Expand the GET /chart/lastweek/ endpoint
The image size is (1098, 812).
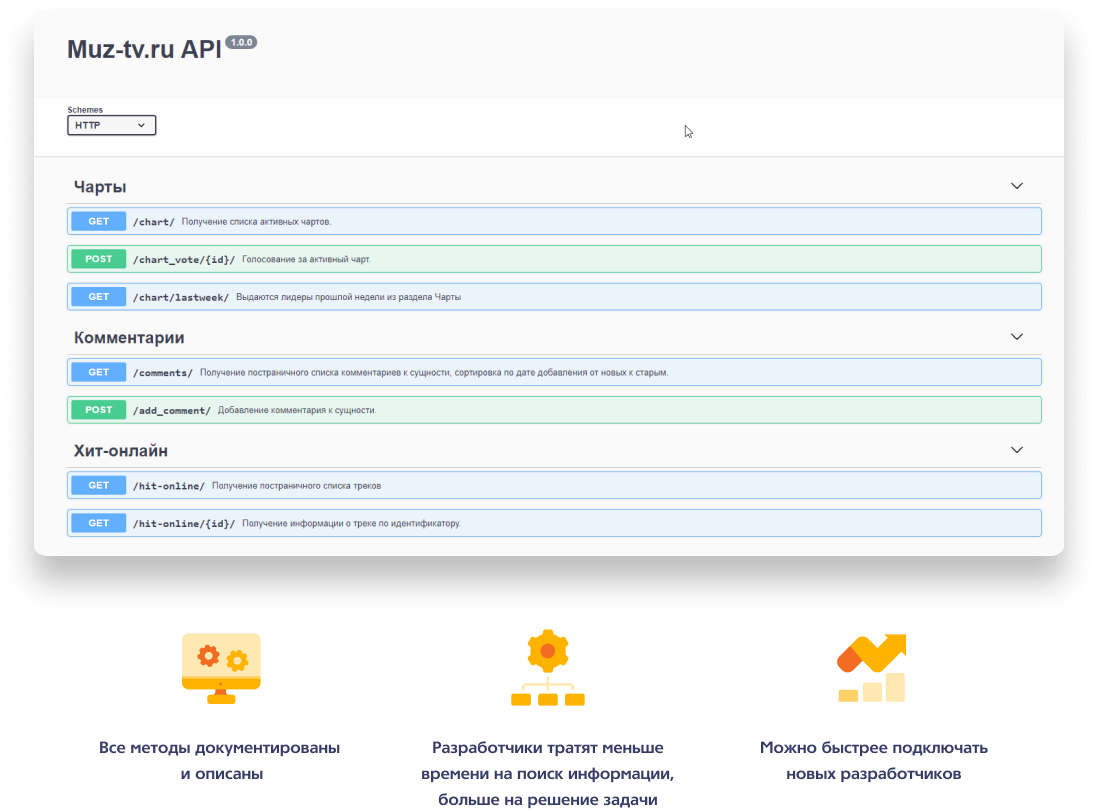pos(554,297)
